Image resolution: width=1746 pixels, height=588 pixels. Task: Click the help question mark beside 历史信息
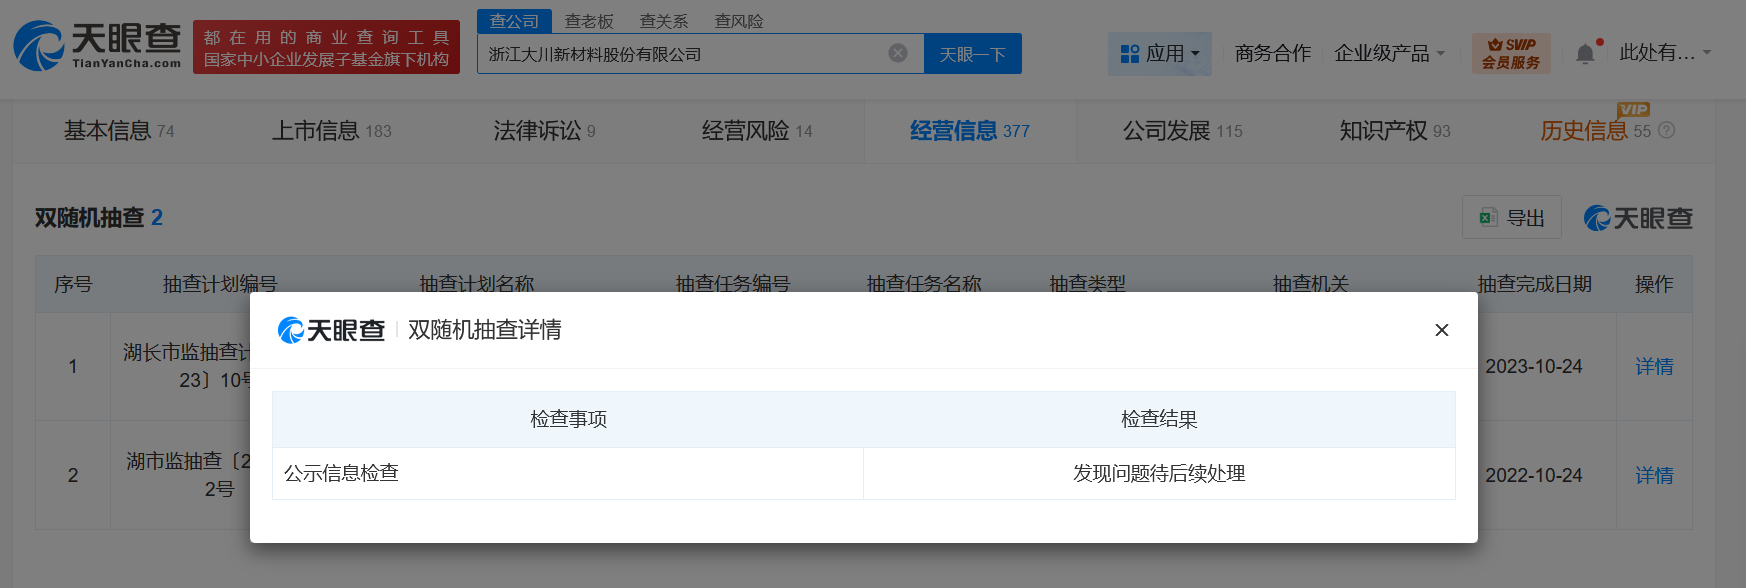click(x=1666, y=130)
